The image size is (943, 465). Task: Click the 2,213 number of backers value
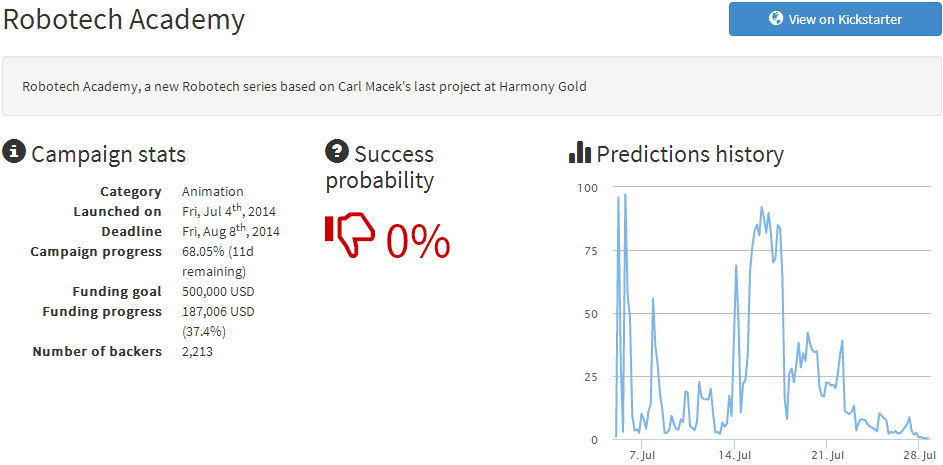[197, 351]
